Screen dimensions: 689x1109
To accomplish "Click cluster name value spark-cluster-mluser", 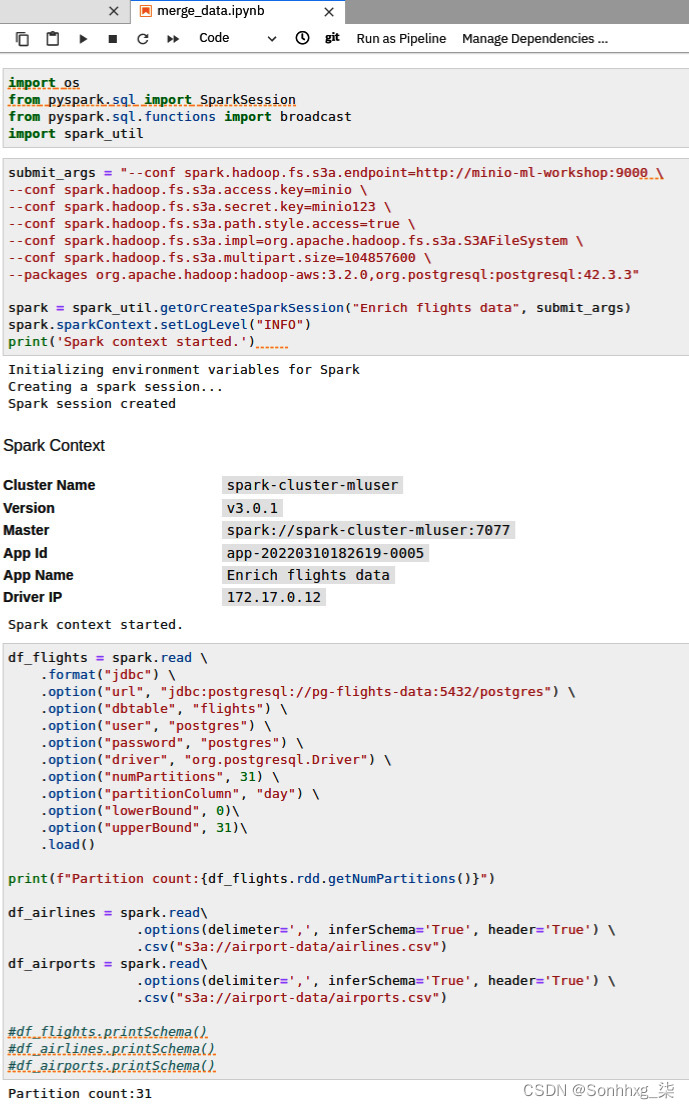I will coord(312,485).
